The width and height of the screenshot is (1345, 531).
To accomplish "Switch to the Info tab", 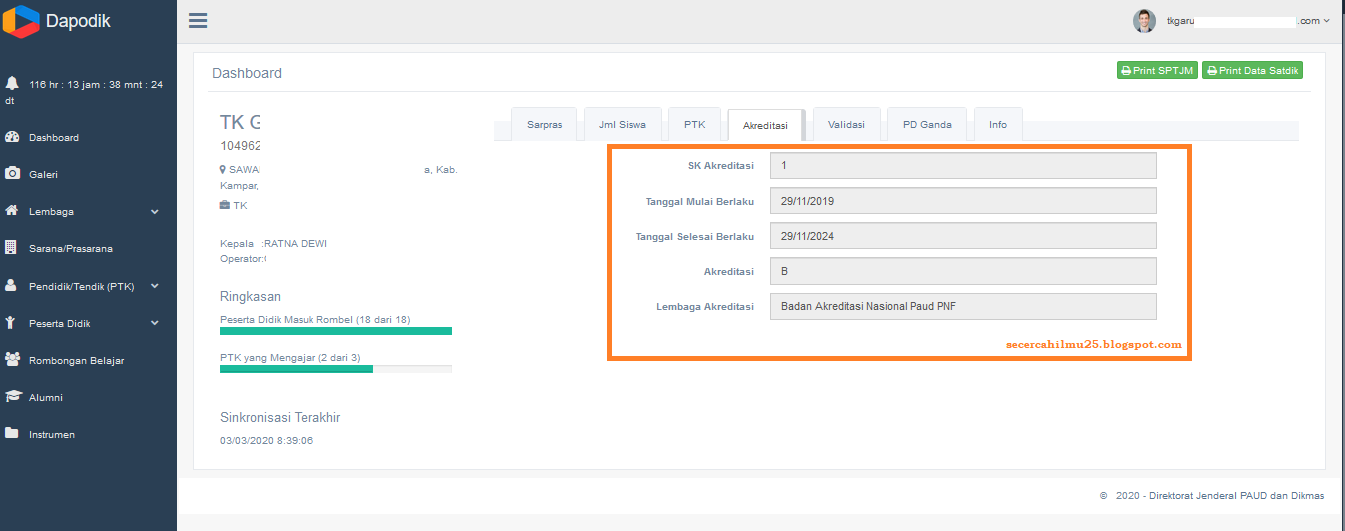I will 998,125.
